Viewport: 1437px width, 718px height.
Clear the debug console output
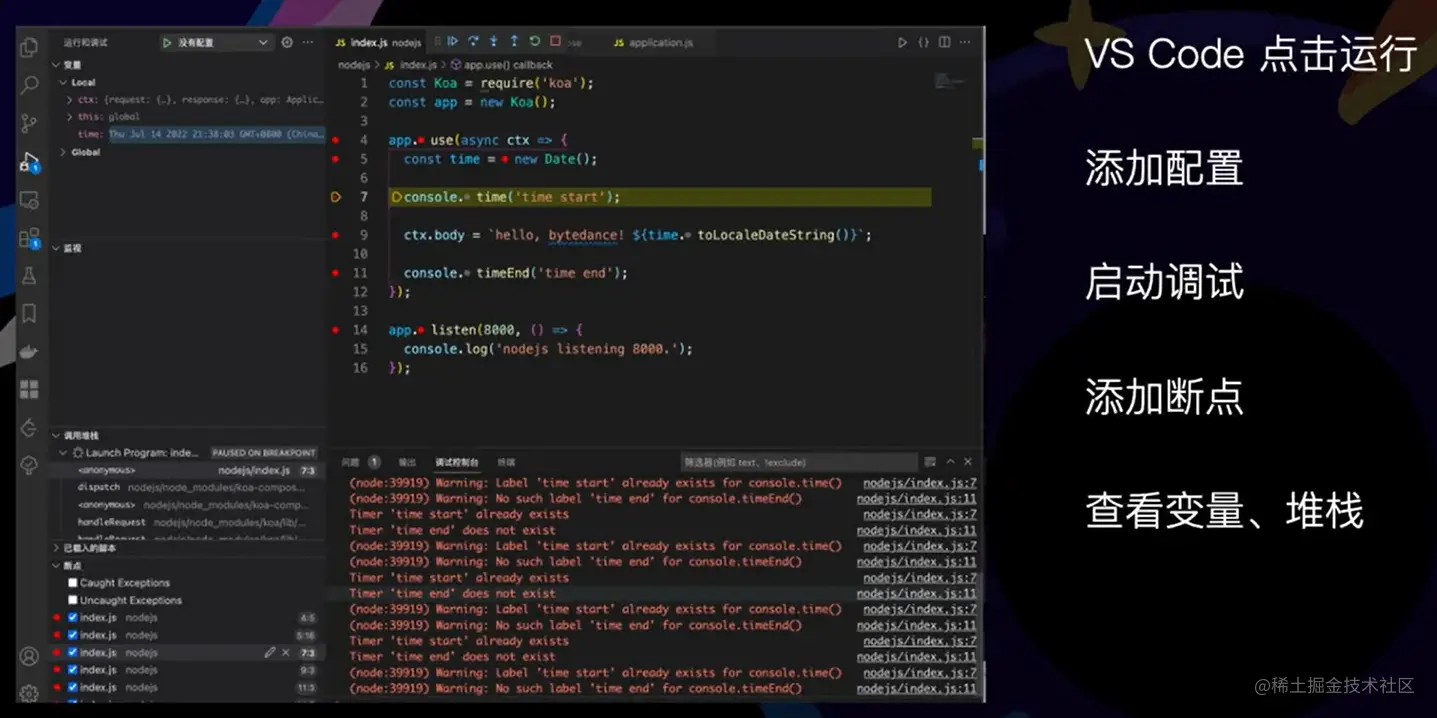tap(930, 462)
